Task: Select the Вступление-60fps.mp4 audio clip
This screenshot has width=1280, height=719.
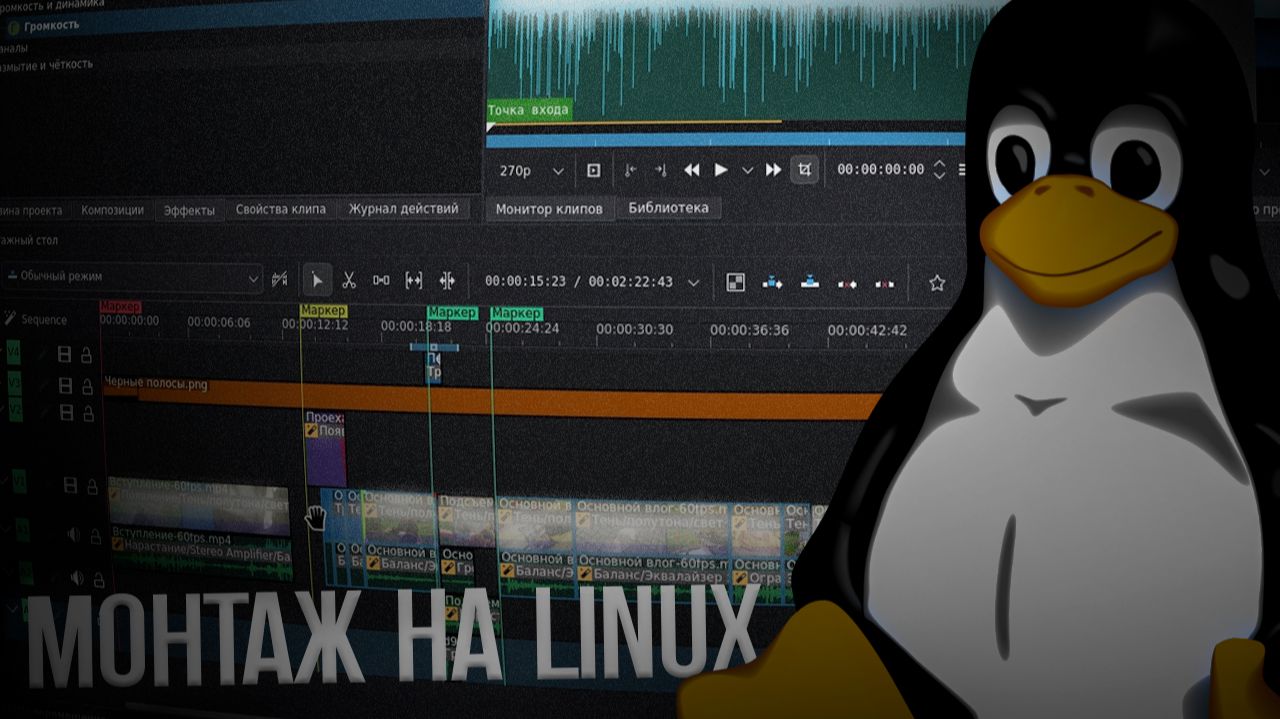Action: click(200, 555)
